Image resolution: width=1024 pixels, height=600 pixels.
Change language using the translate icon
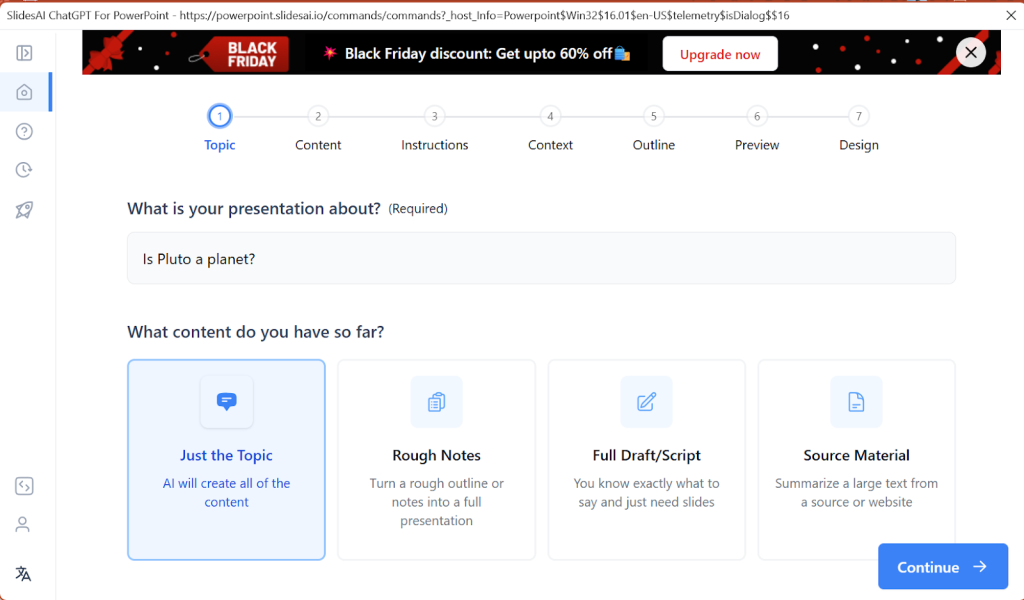pos(25,573)
